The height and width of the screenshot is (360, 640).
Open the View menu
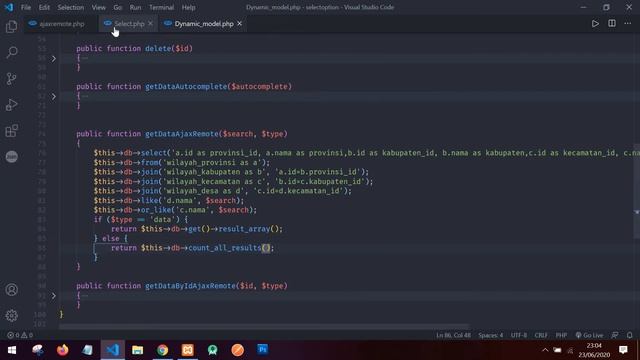coord(98,7)
